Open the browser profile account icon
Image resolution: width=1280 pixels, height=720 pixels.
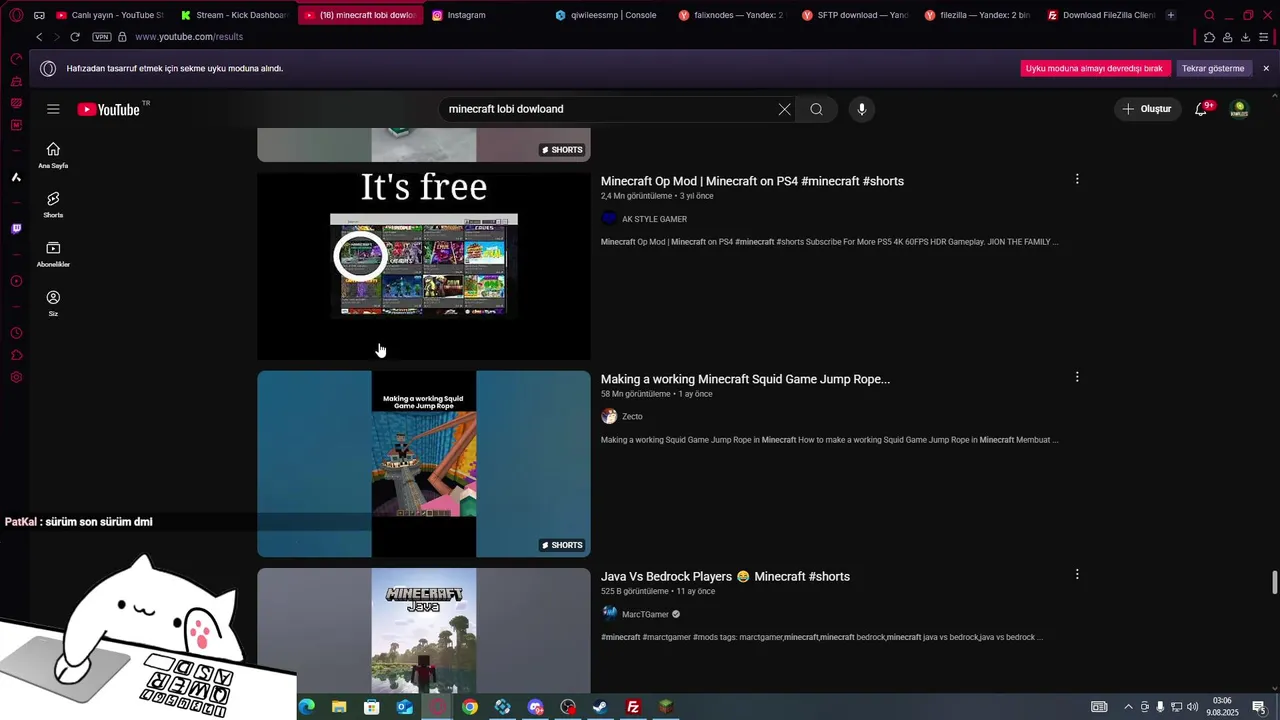[1227, 37]
